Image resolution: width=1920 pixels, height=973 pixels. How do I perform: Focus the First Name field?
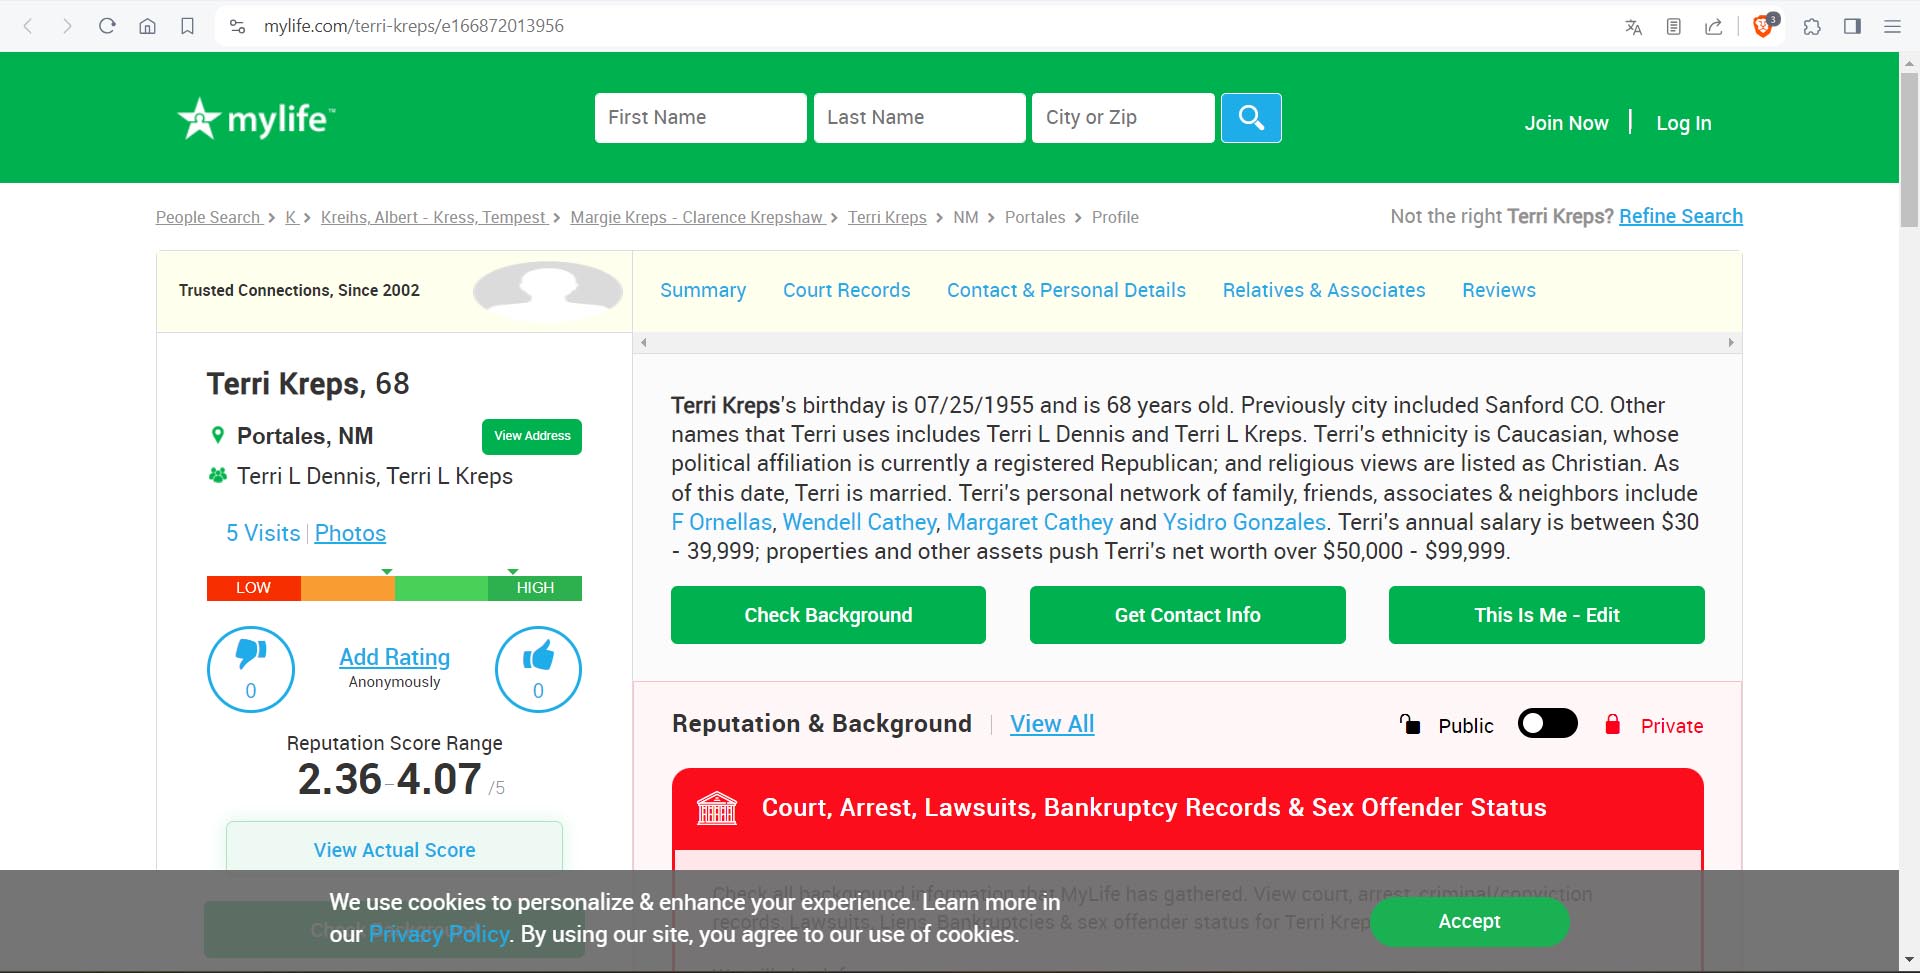(x=700, y=118)
